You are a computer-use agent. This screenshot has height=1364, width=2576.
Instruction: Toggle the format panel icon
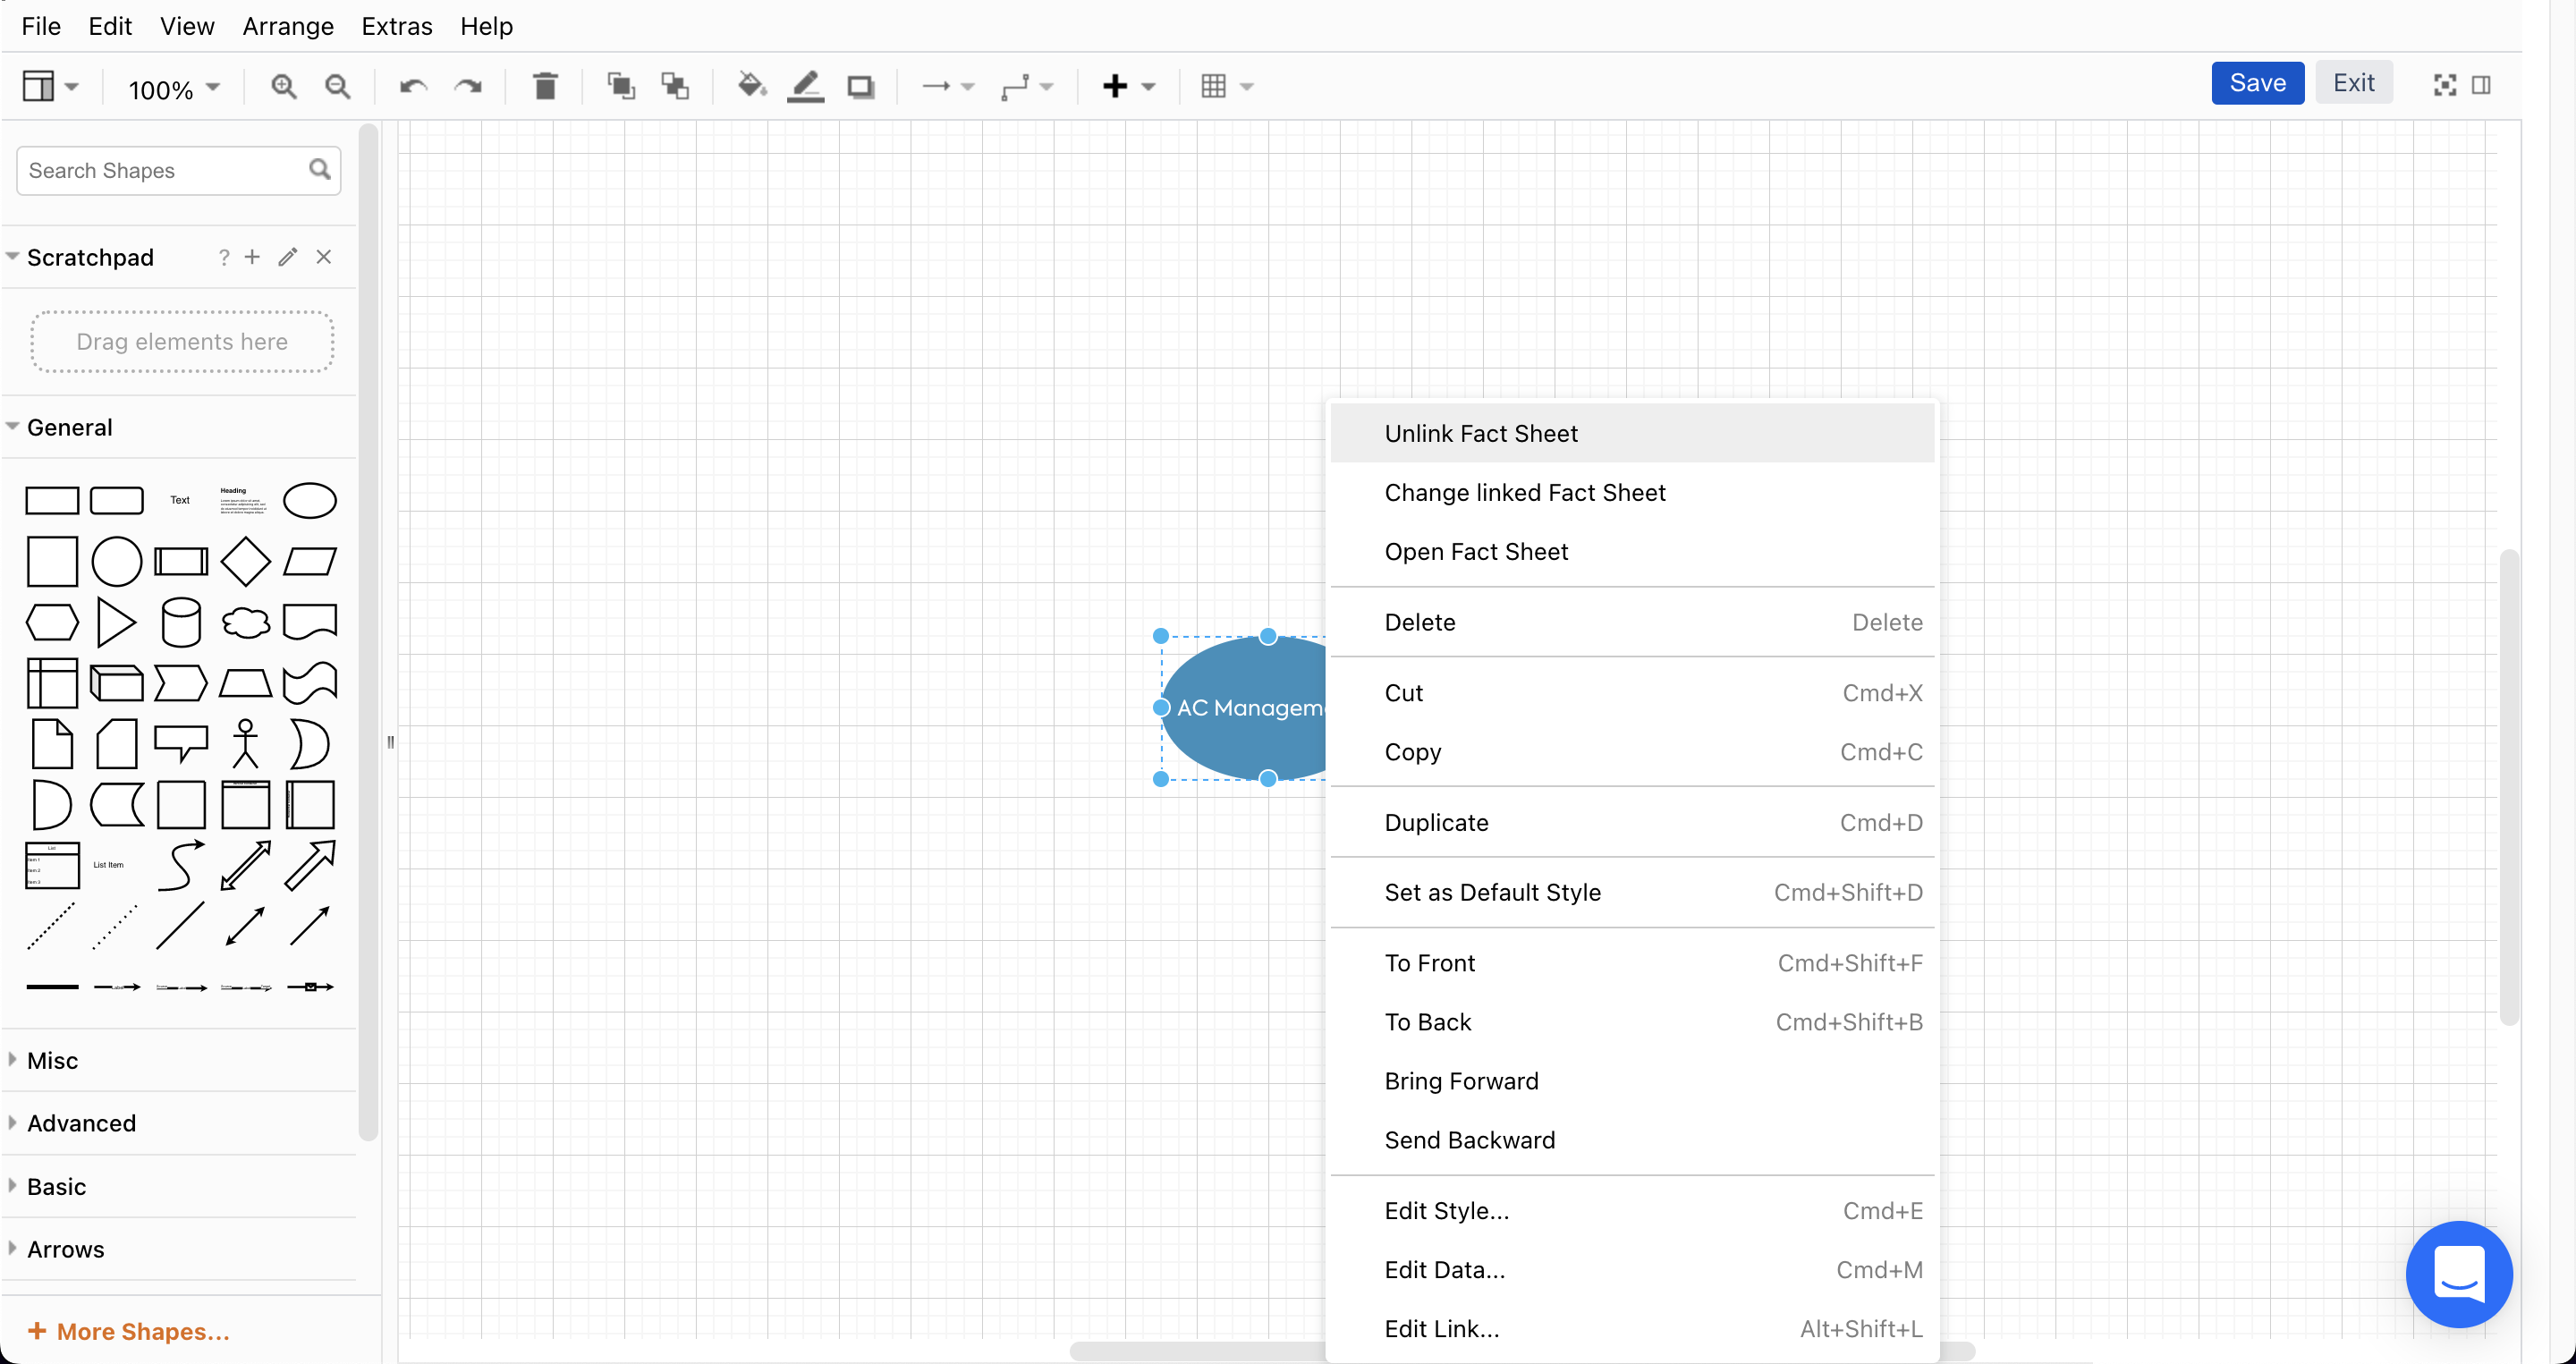[2481, 85]
